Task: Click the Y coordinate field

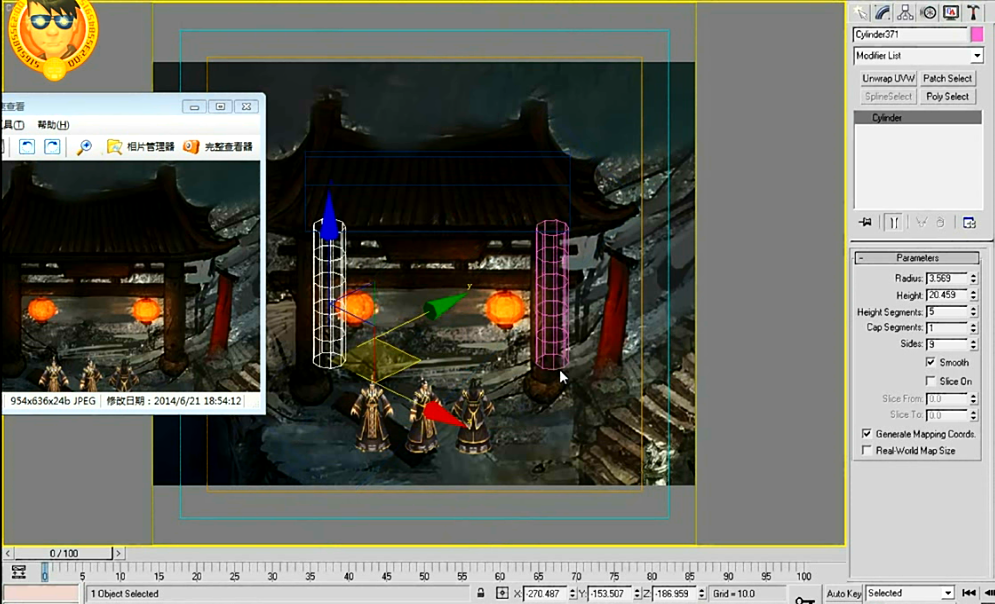Action: (610, 594)
